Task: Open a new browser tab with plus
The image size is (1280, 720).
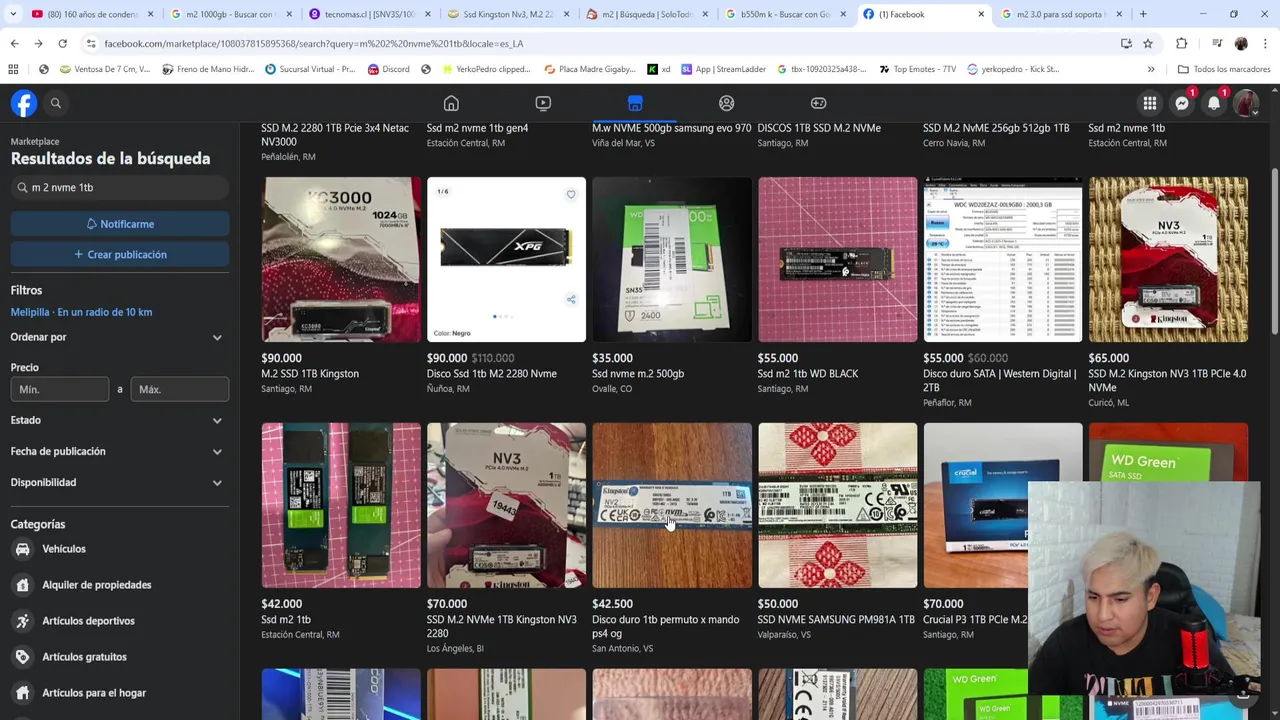Action: tap(1143, 14)
